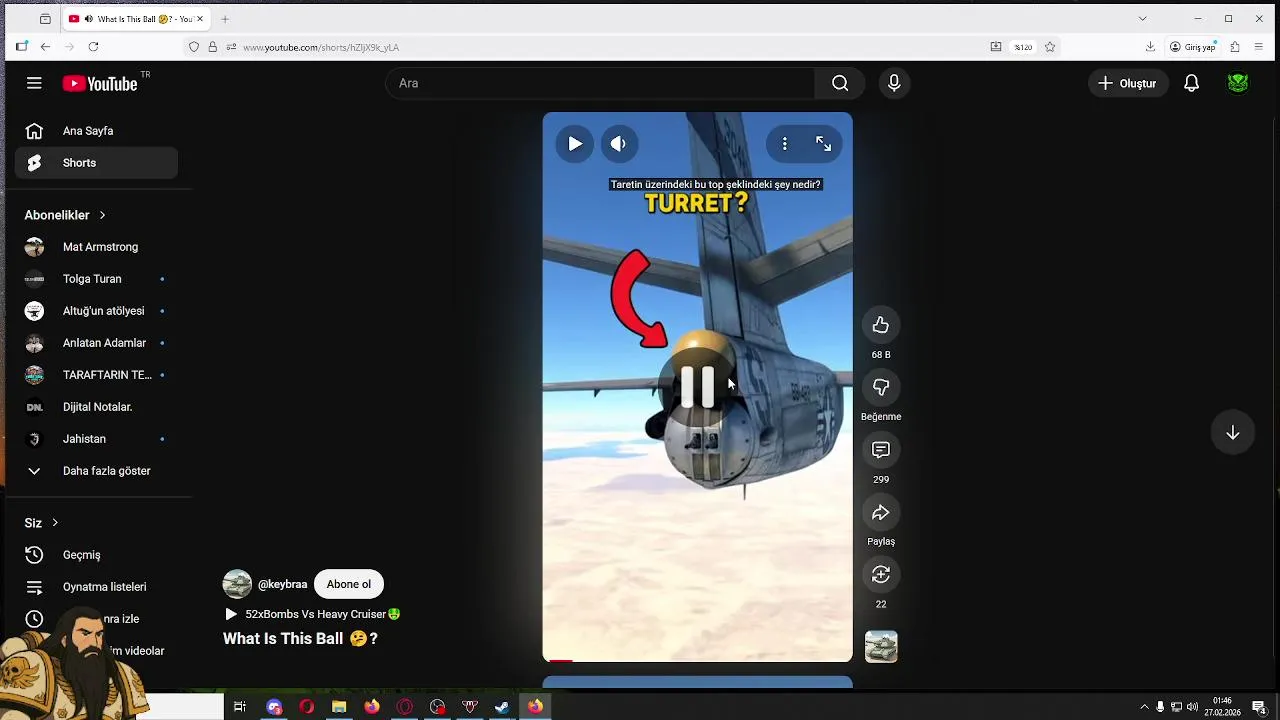Open the three-dot more options on video

tap(785, 144)
